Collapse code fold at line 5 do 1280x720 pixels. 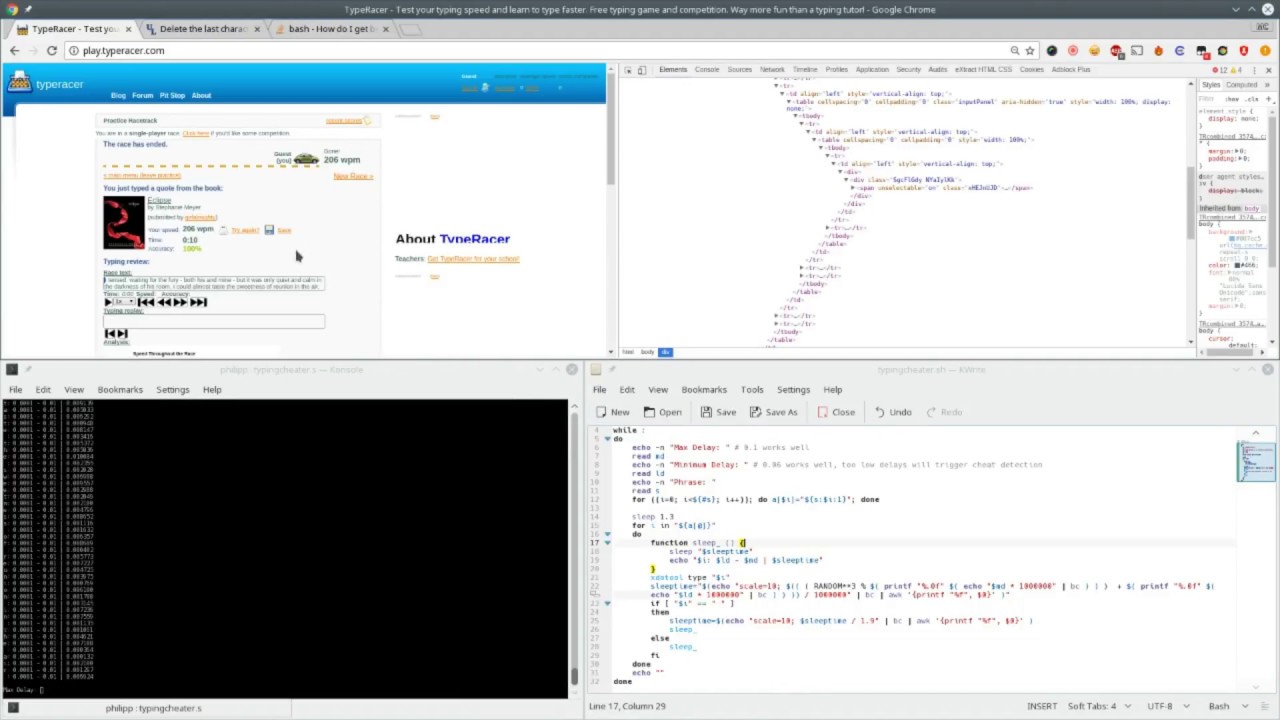[x=607, y=438]
